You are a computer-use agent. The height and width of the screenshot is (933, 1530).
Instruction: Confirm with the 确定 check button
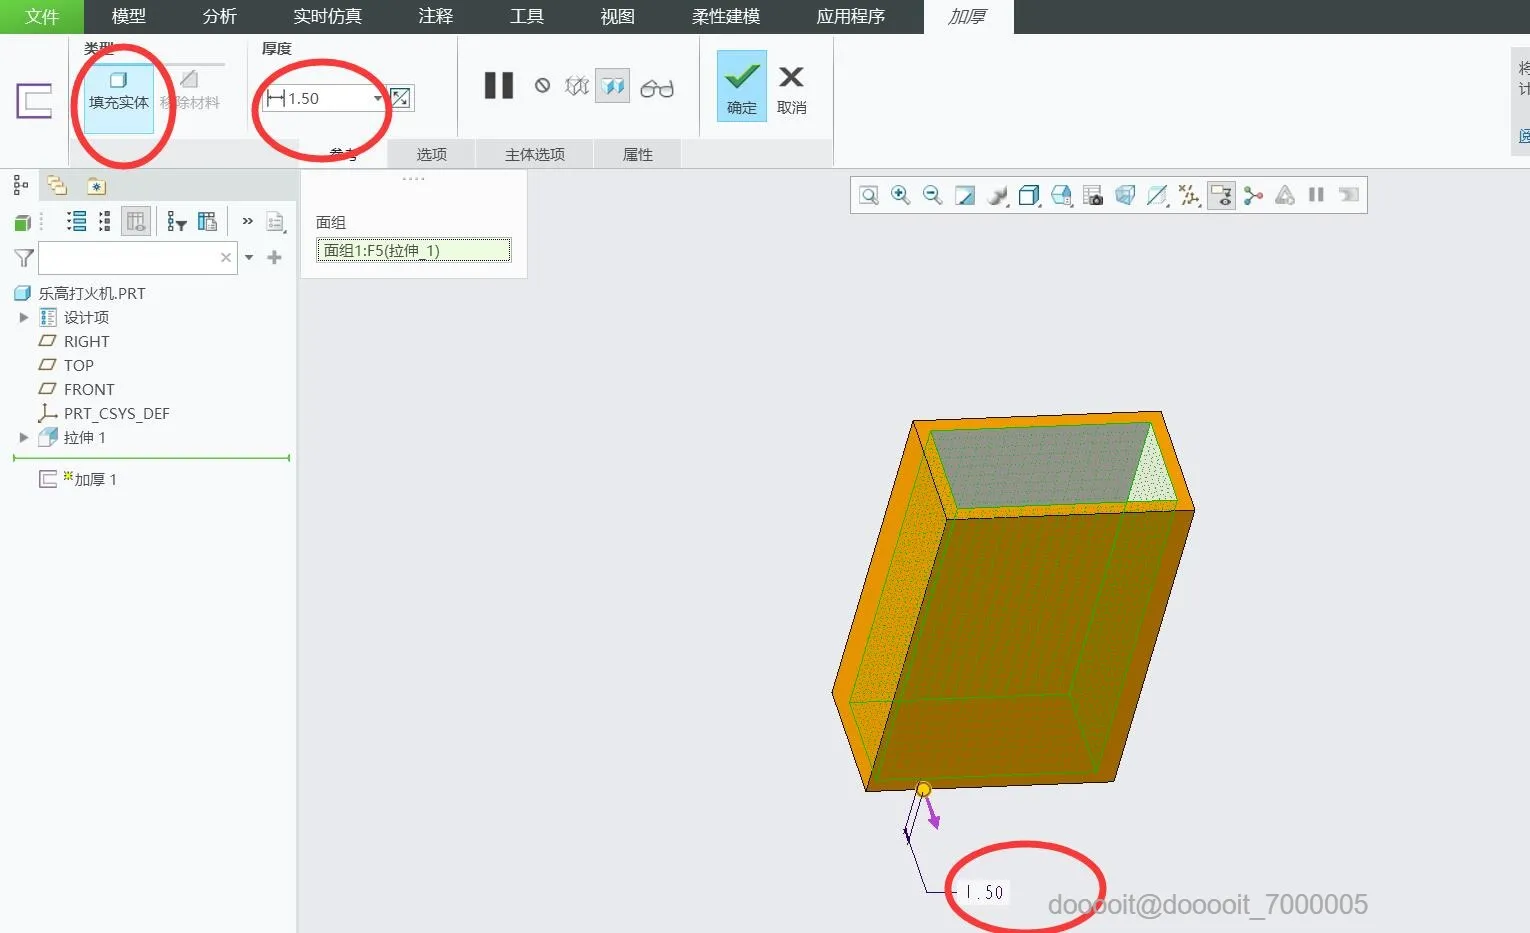pyautogui.click(x=742, y=86)
